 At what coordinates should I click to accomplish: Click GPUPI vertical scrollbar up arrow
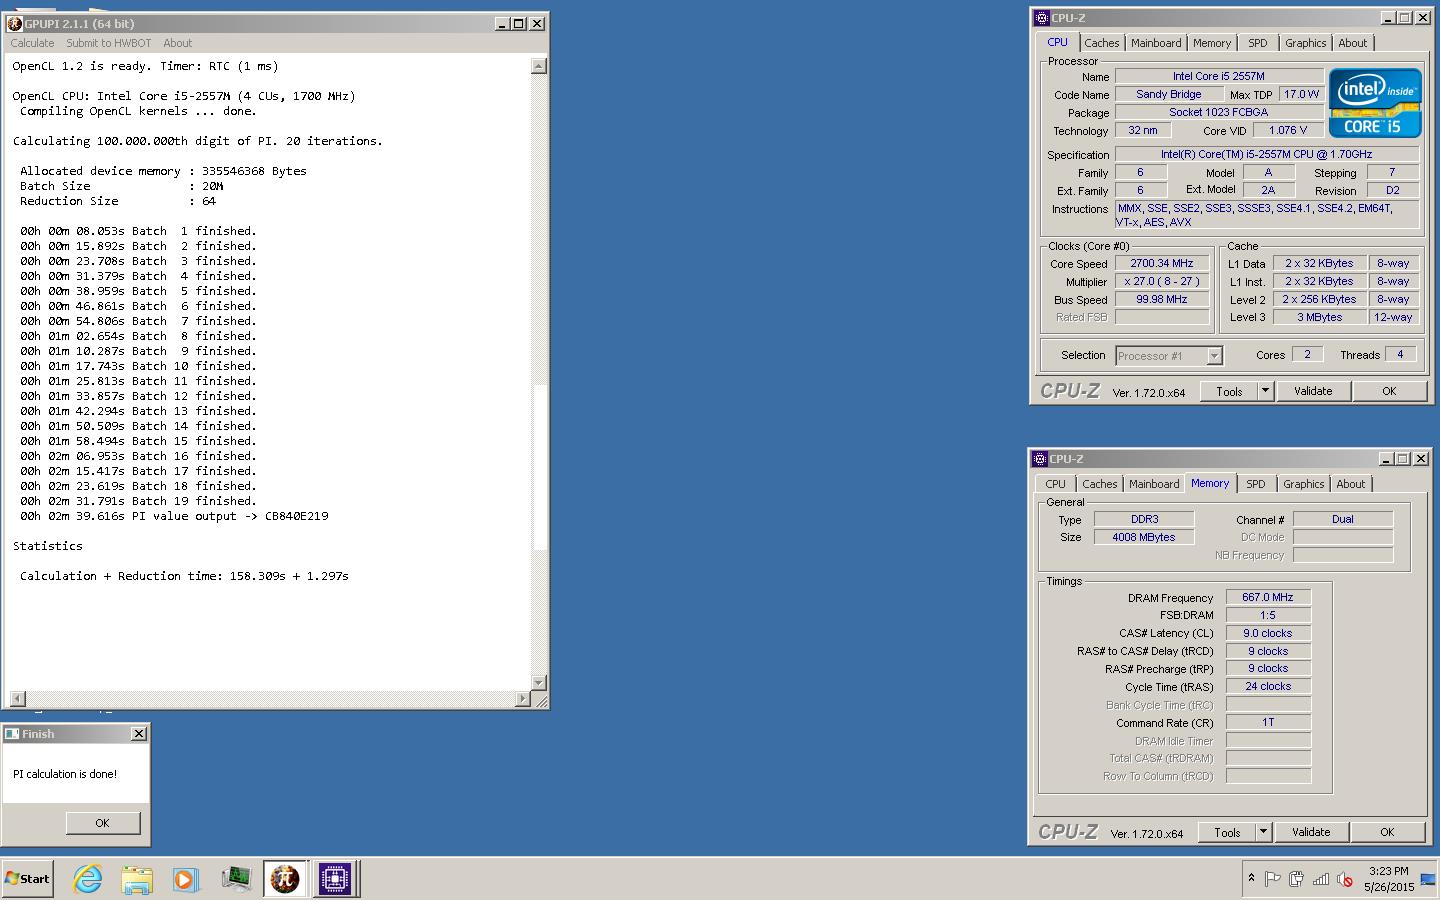539,66
